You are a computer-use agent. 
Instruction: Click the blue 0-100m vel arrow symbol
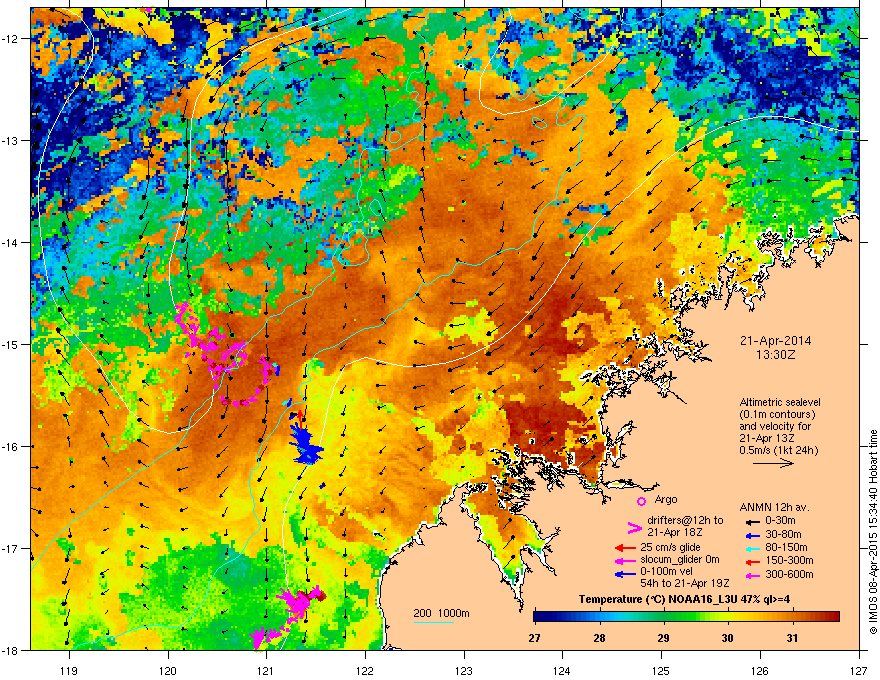tap(625, 575)
